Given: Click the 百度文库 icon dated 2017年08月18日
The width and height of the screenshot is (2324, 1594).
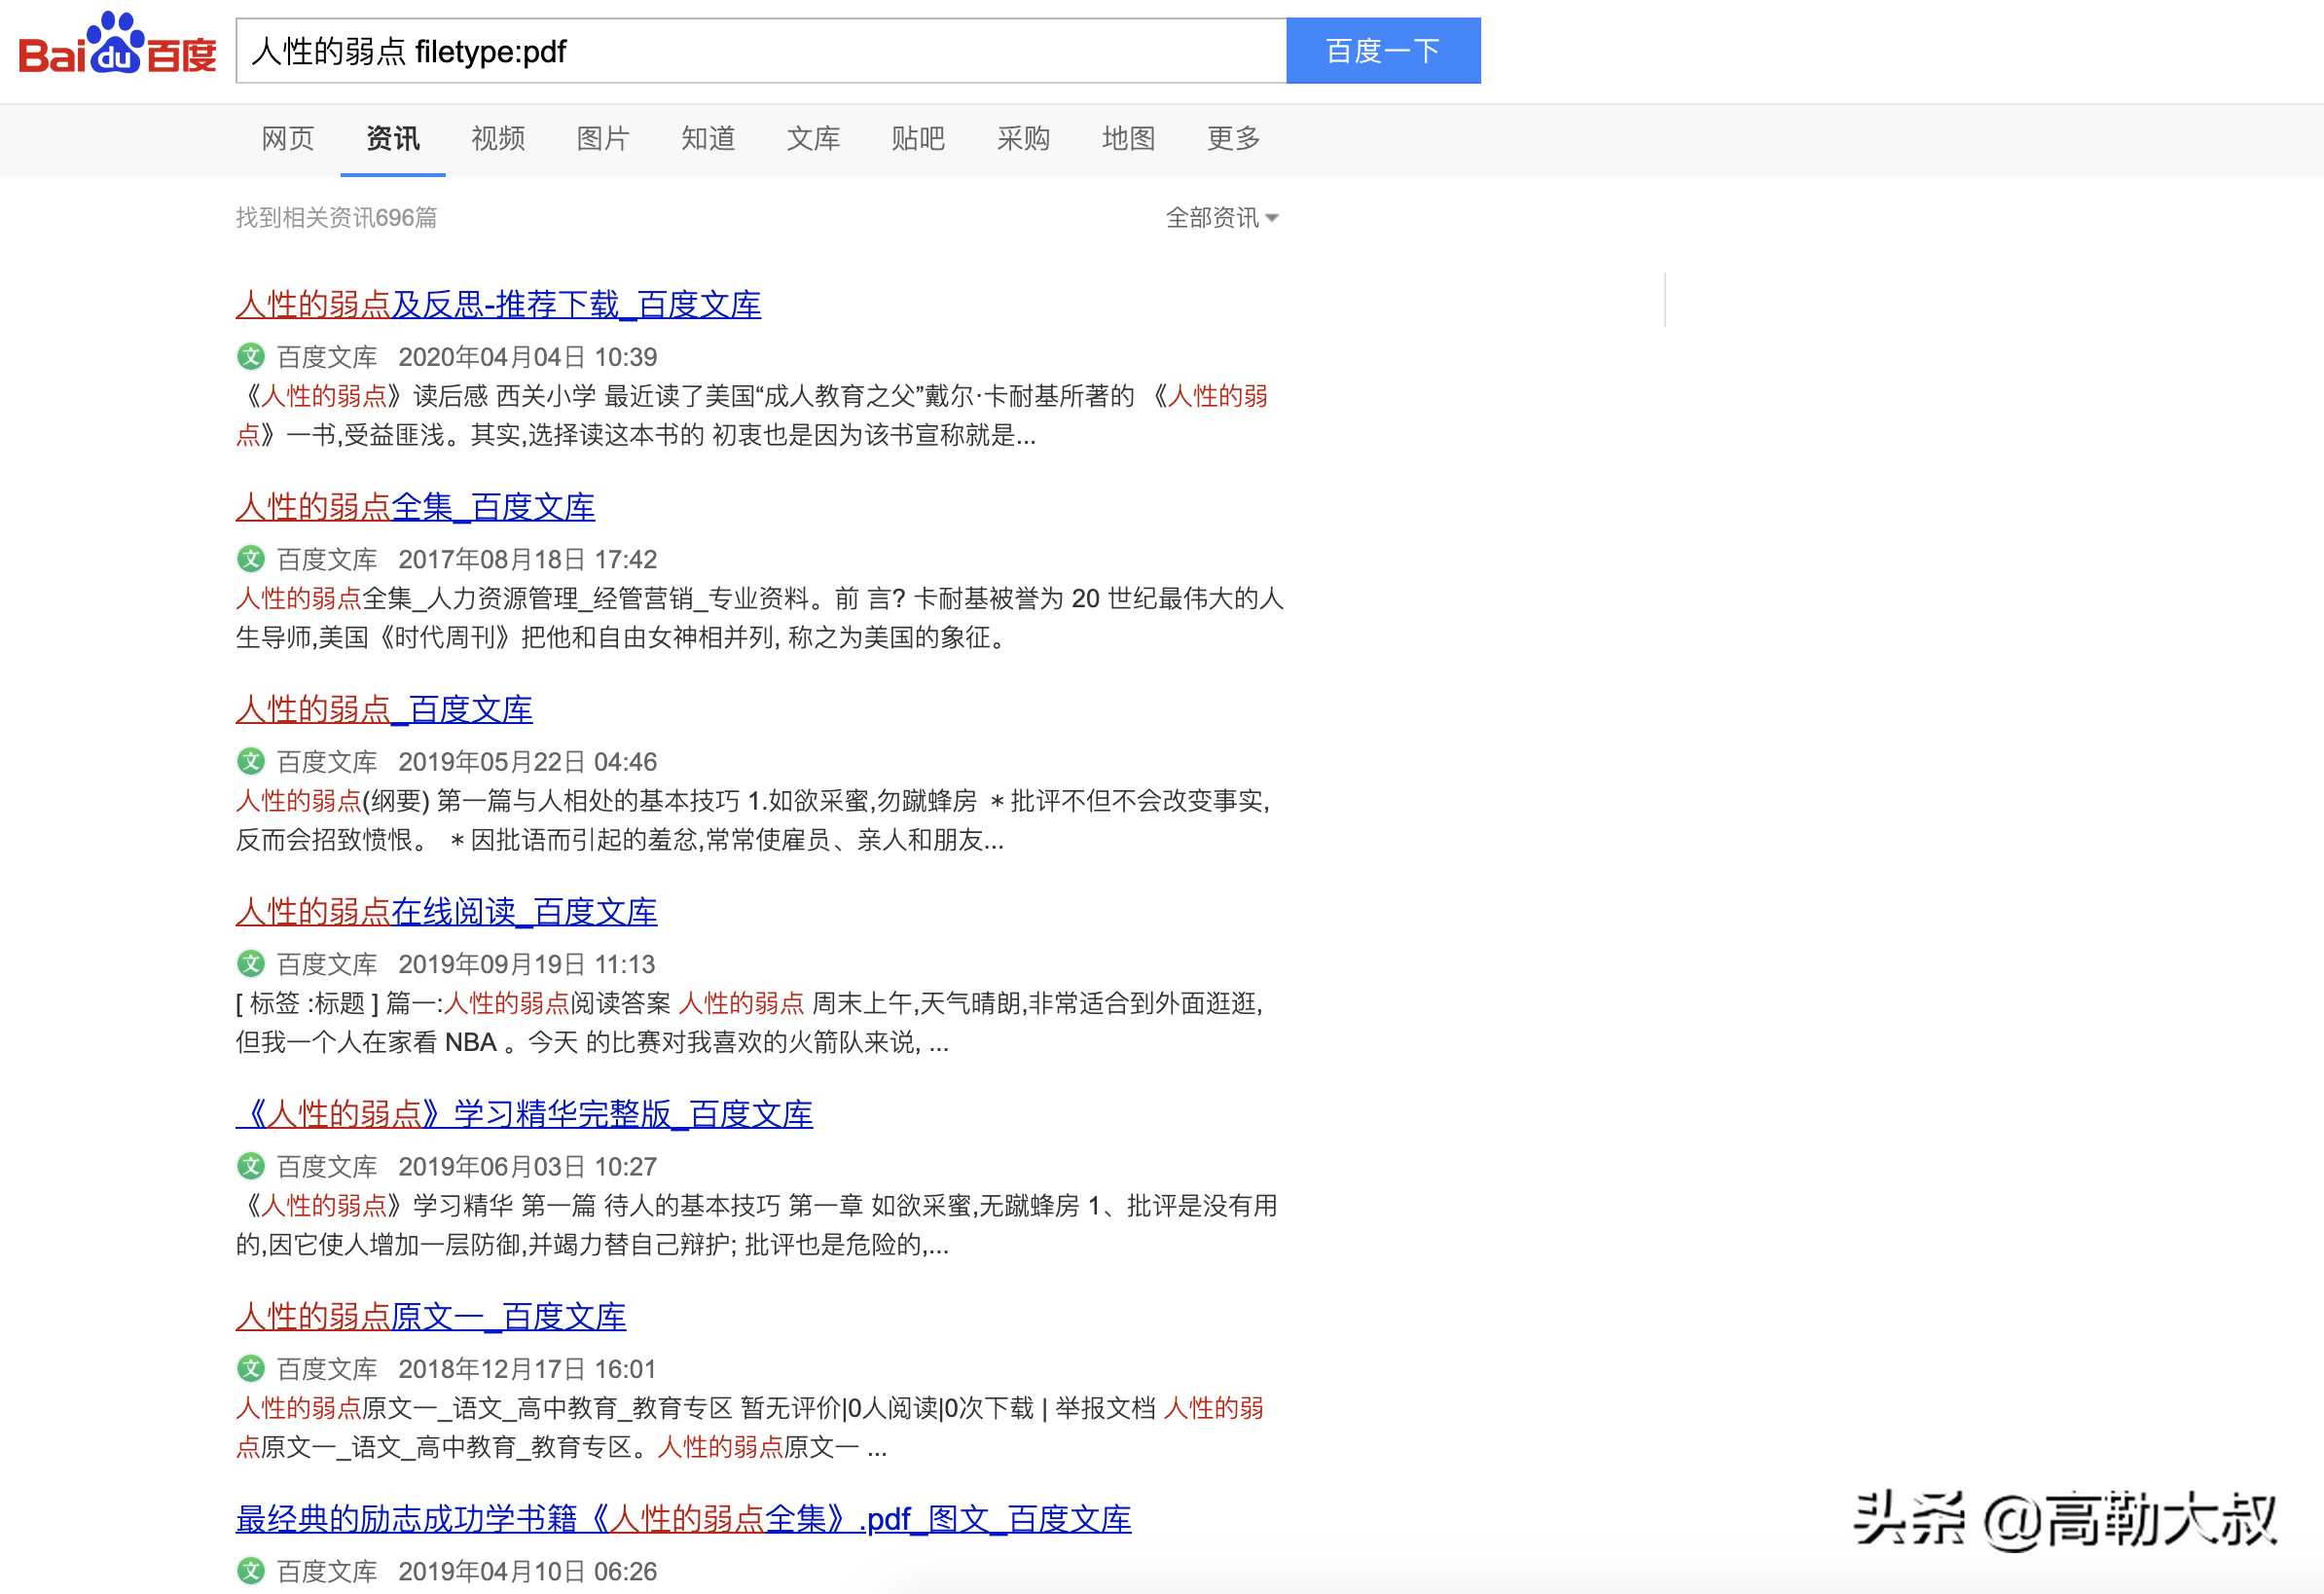Looking at the screenshot, I should [x=251, y=559].
